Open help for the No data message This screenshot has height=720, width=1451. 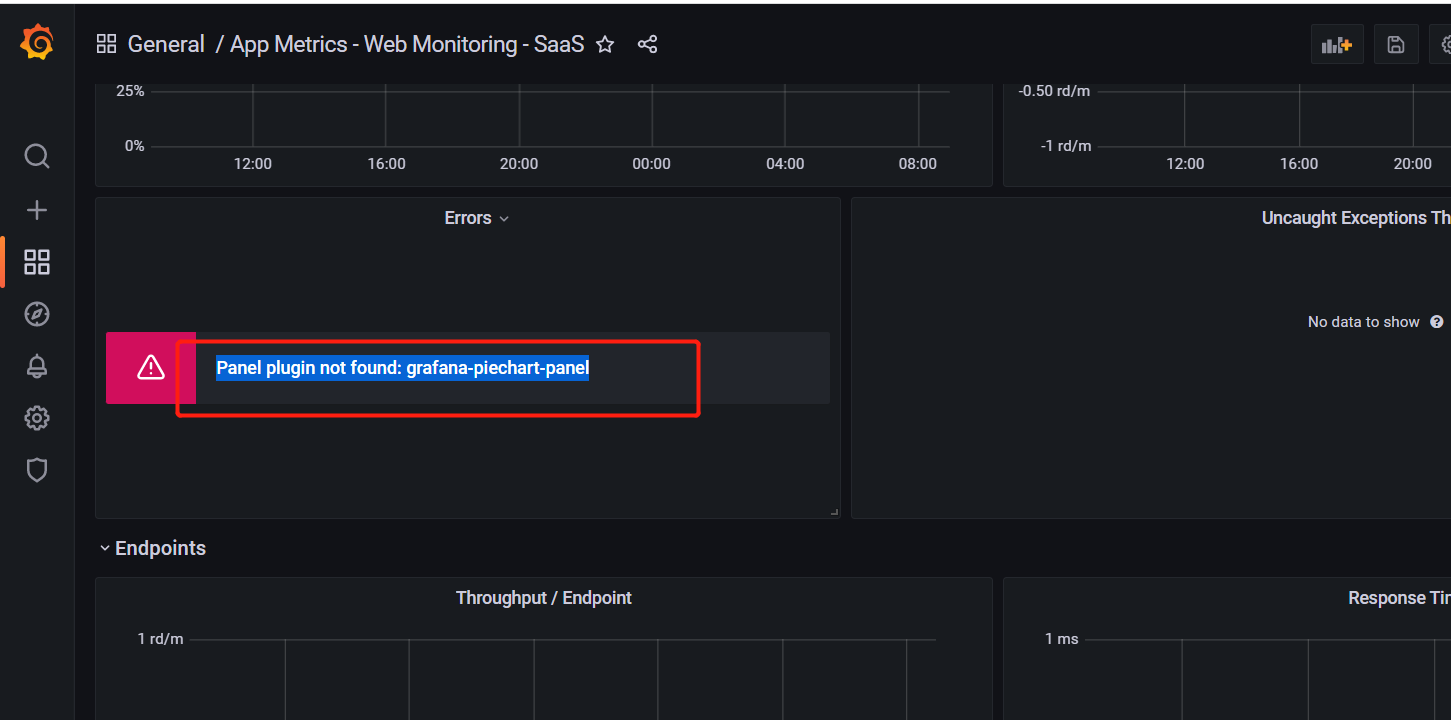point(1437,321)
